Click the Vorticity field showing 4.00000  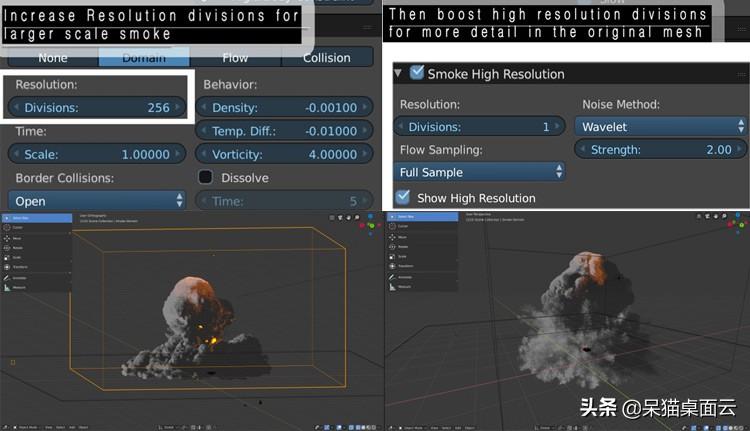coord(284,154)
